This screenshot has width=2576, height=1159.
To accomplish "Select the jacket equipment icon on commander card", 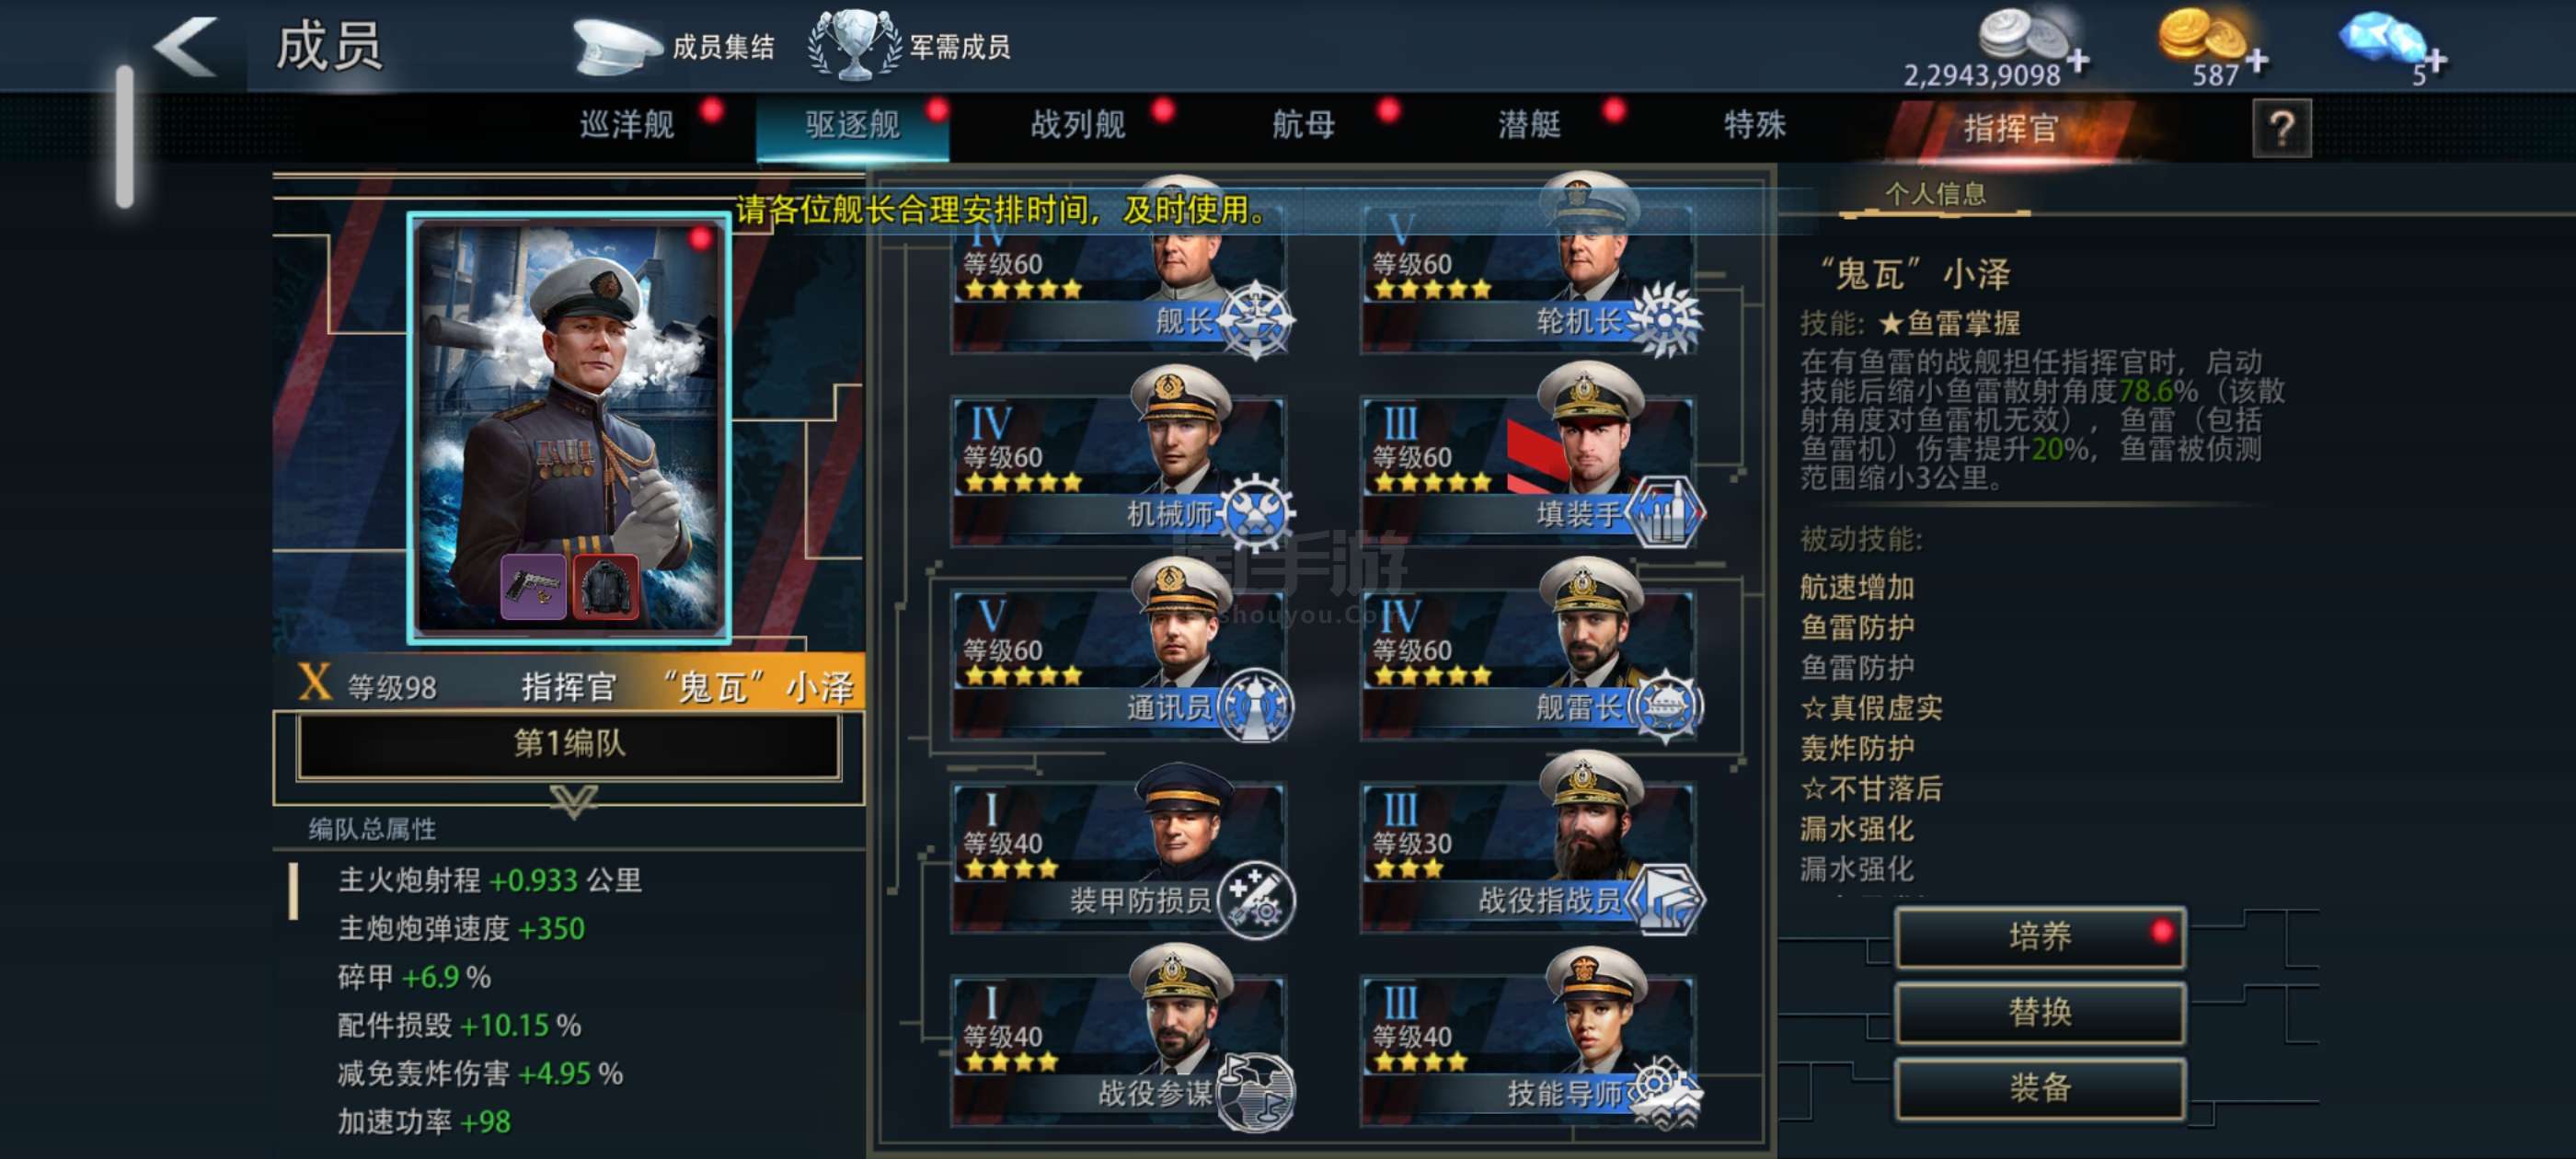I will [x=606, y=586].
